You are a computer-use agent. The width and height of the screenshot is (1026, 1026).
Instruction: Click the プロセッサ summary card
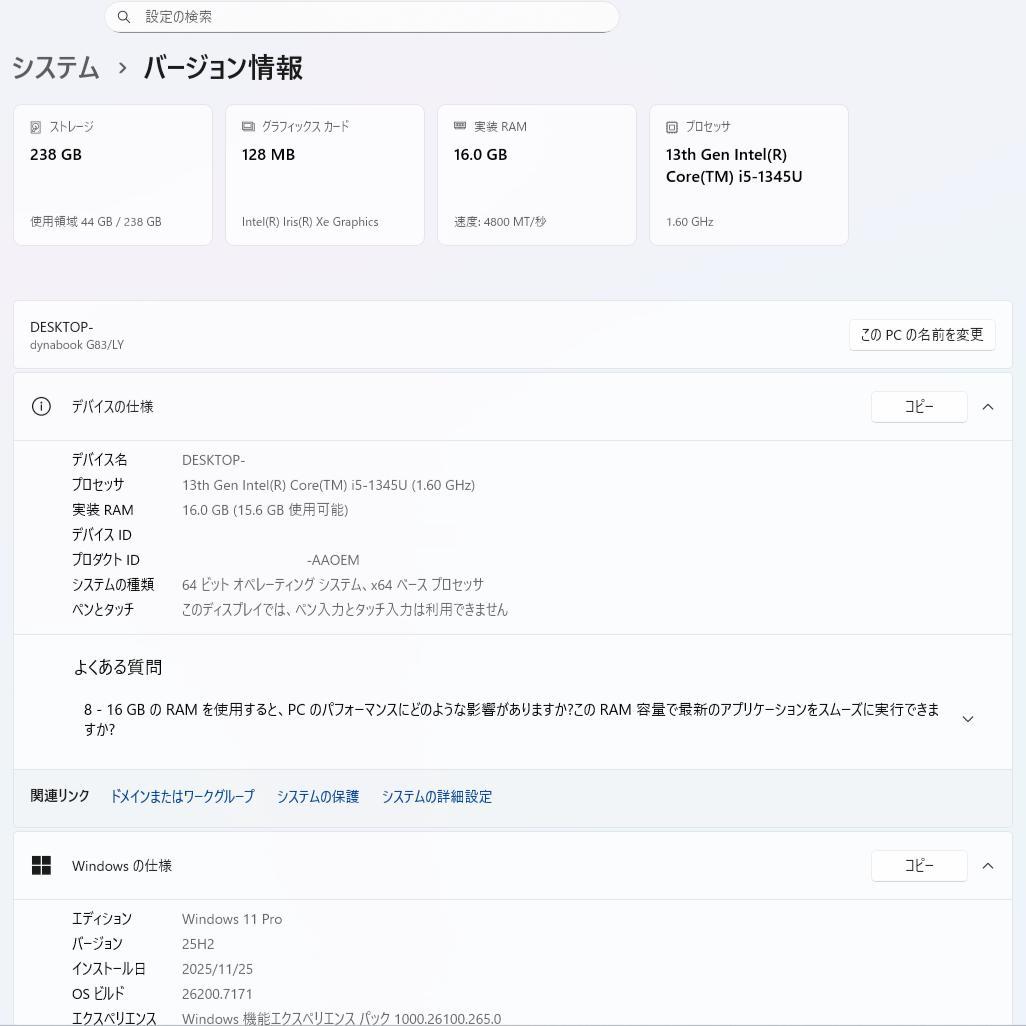tap(748, 174)
